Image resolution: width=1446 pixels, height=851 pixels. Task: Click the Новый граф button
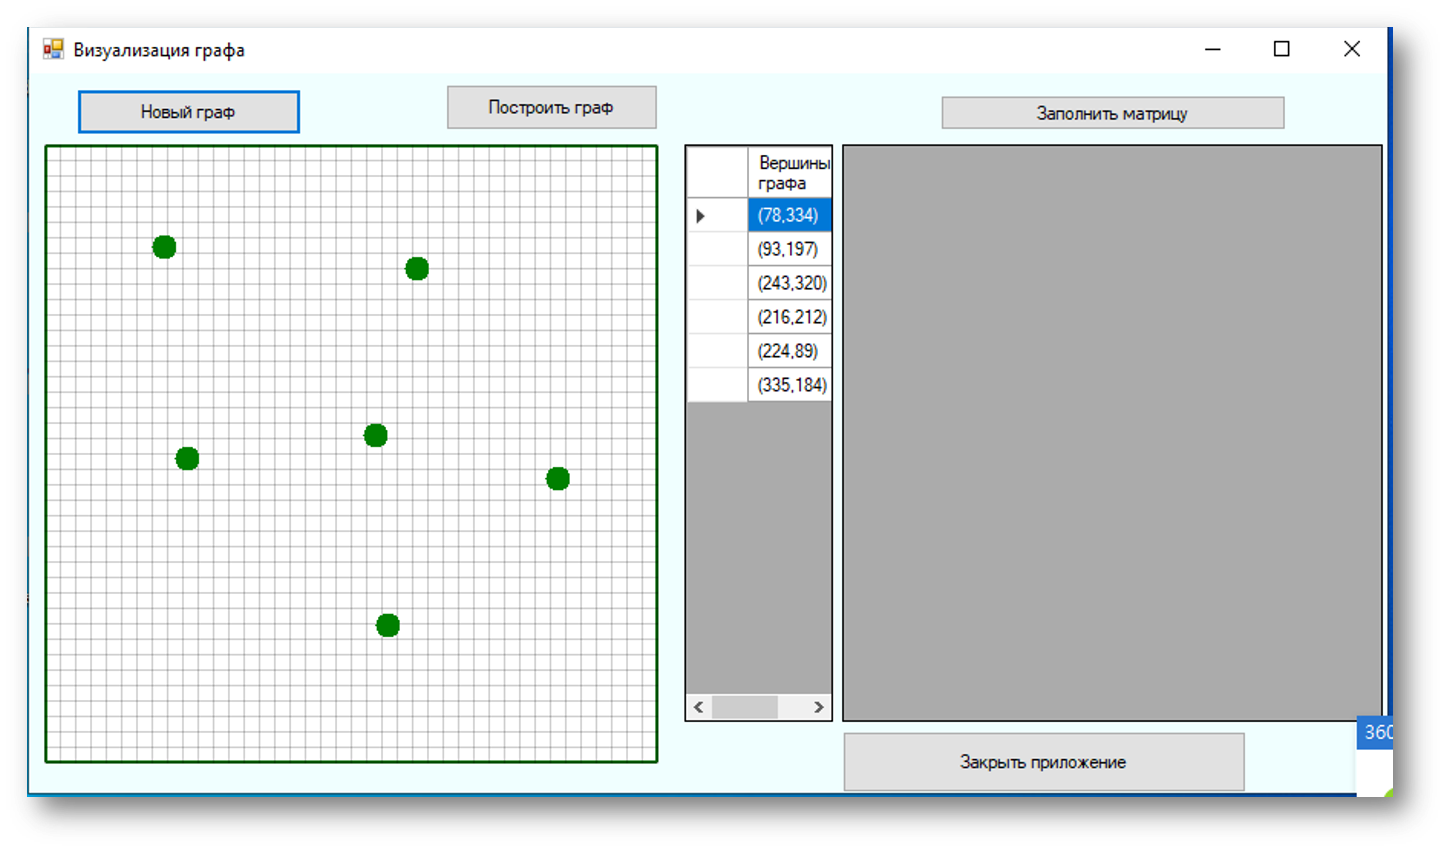tap(188, 112)
